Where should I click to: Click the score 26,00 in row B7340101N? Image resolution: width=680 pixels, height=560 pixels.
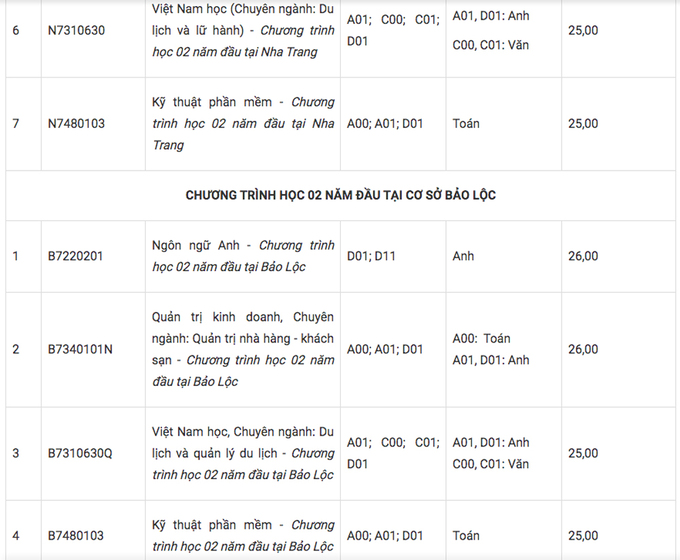point(583,349)
